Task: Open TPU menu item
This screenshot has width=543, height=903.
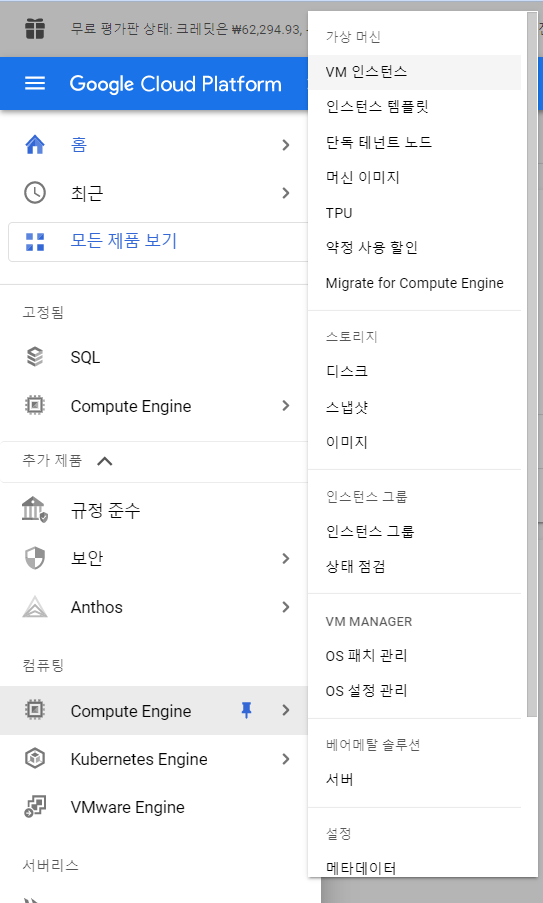Action: coord(415,213)
